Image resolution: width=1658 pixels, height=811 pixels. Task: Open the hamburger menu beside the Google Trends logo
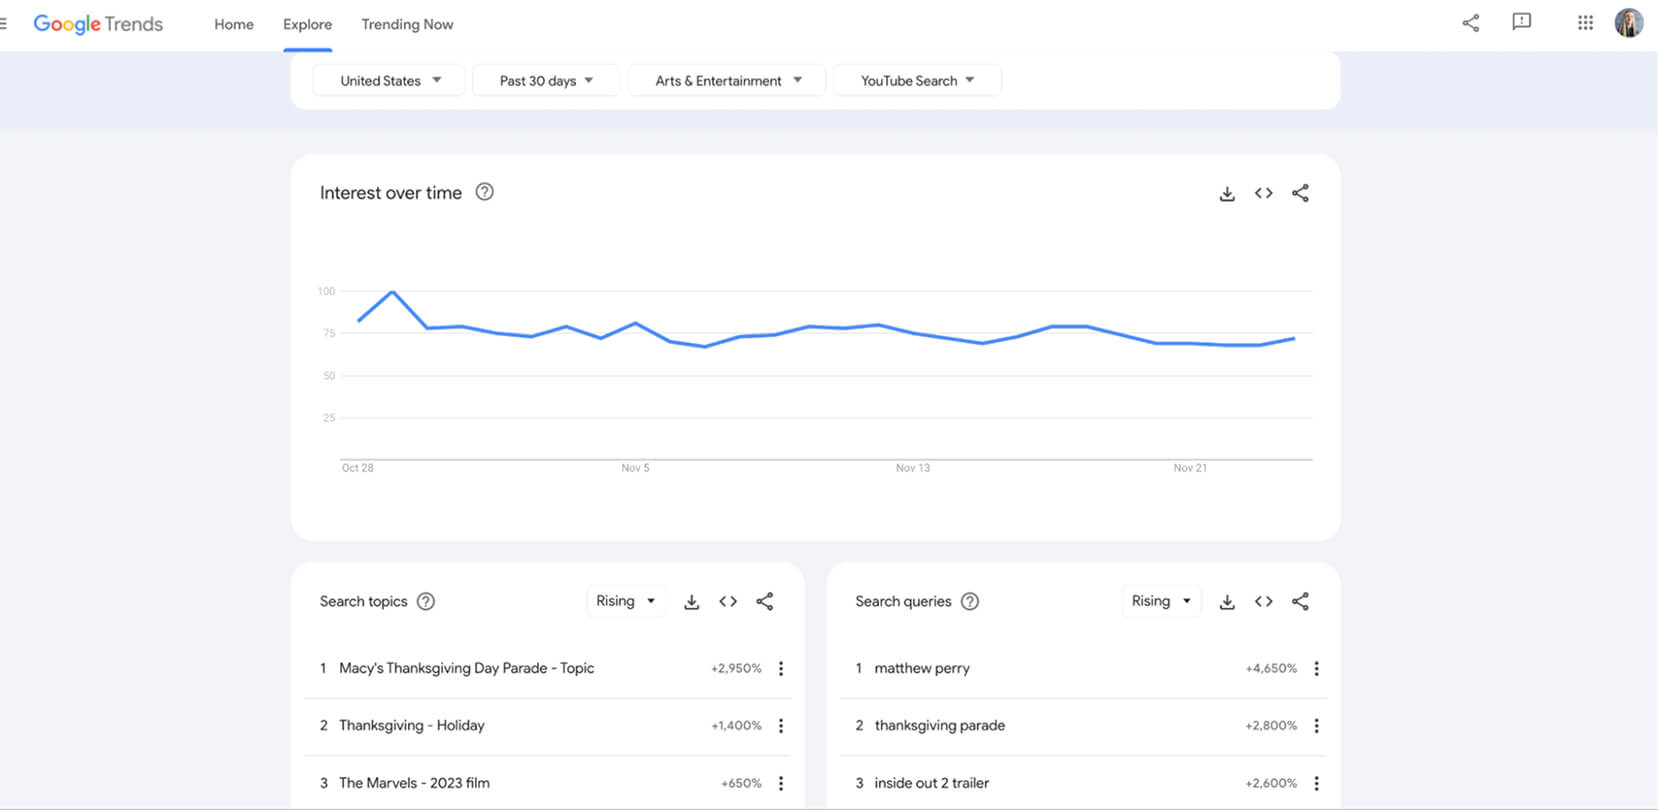3,23
